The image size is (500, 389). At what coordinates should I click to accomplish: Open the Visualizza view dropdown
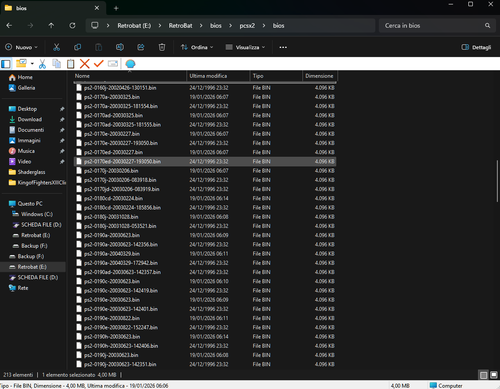point(245,47)
